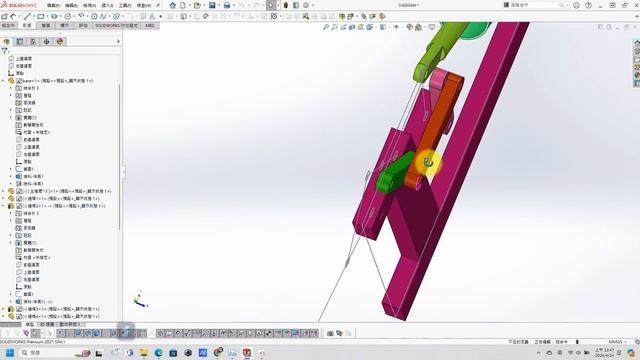Save the assembly with the Save icon
This screenshot has height=360, width=640.
[x=212, y=5]
